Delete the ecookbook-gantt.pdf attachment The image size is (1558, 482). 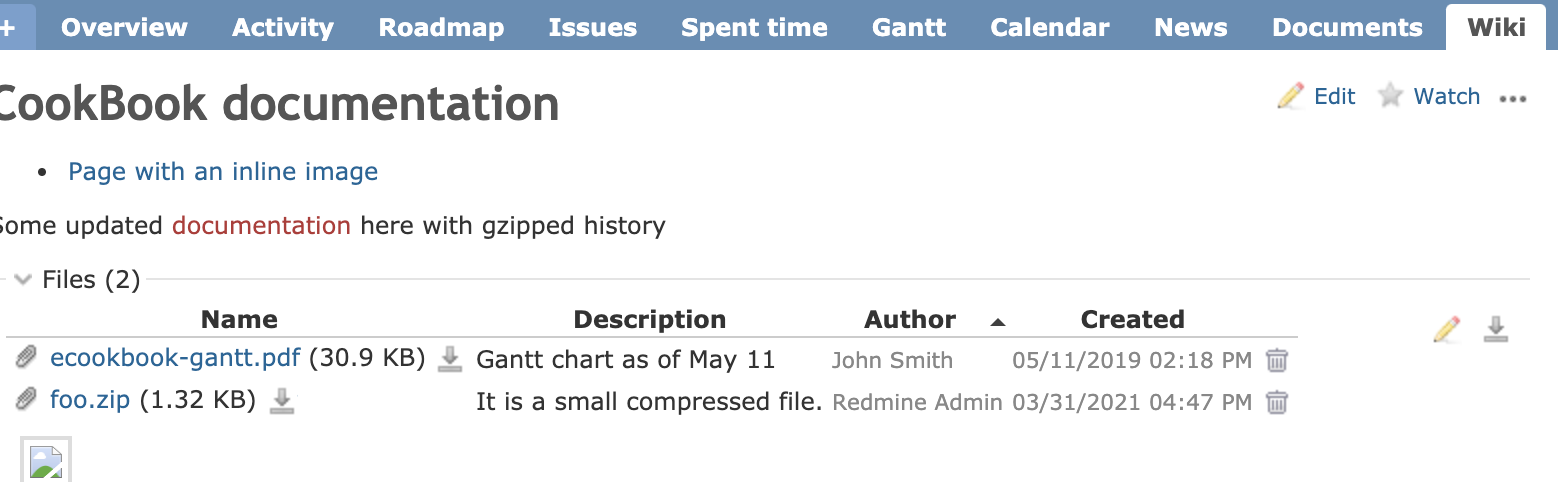tap(1277, 360)
